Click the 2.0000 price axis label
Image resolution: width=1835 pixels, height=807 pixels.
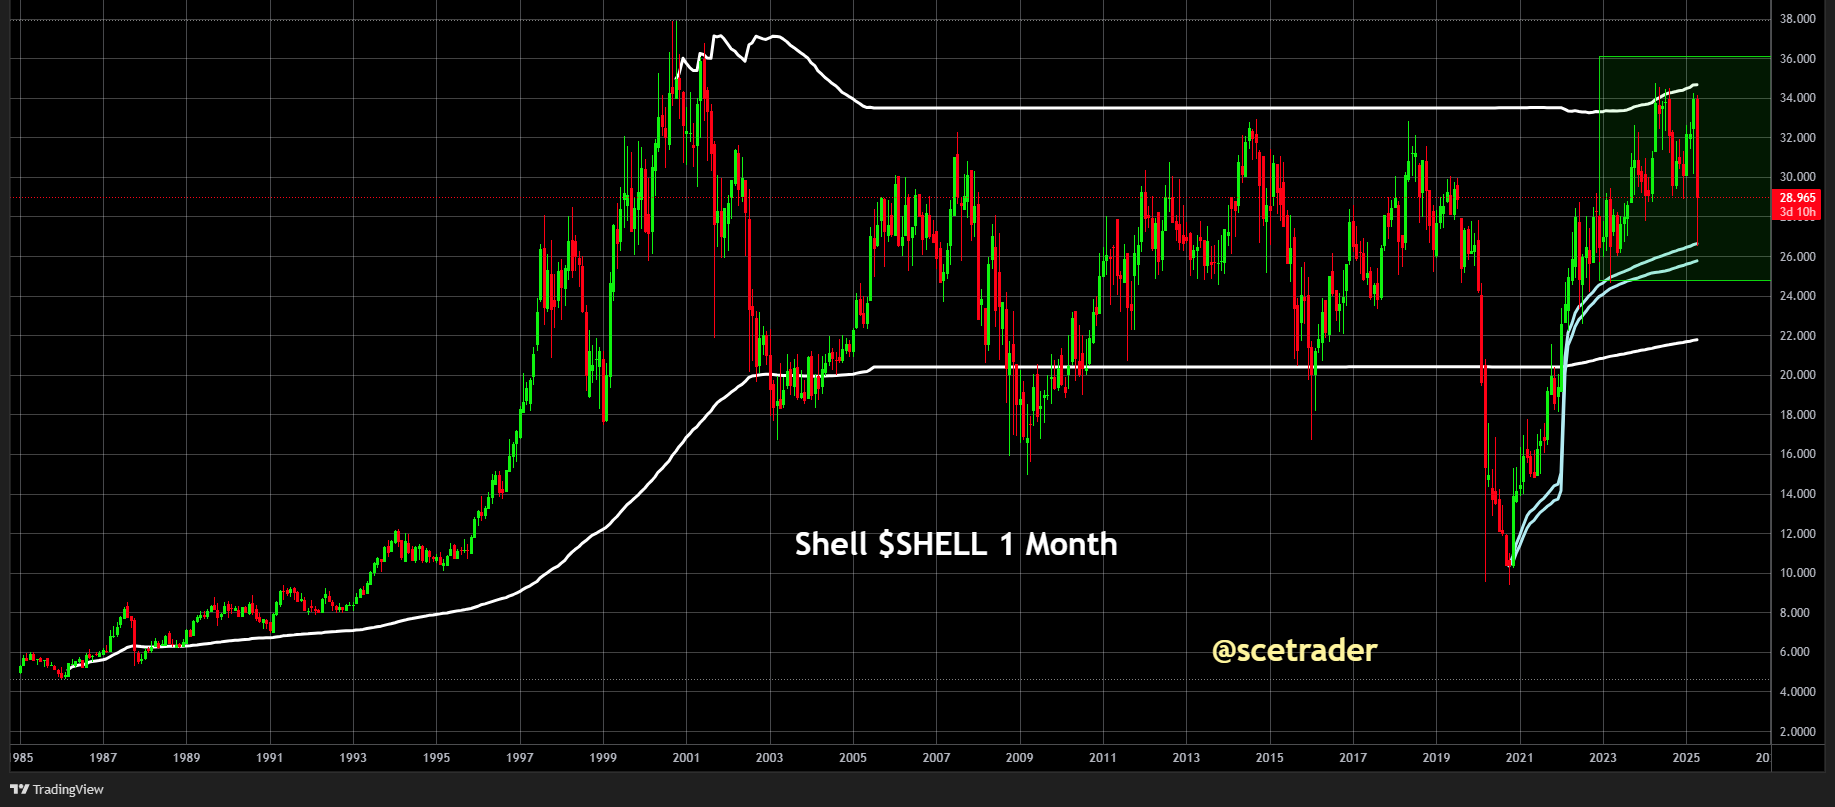coord(1798,732)
